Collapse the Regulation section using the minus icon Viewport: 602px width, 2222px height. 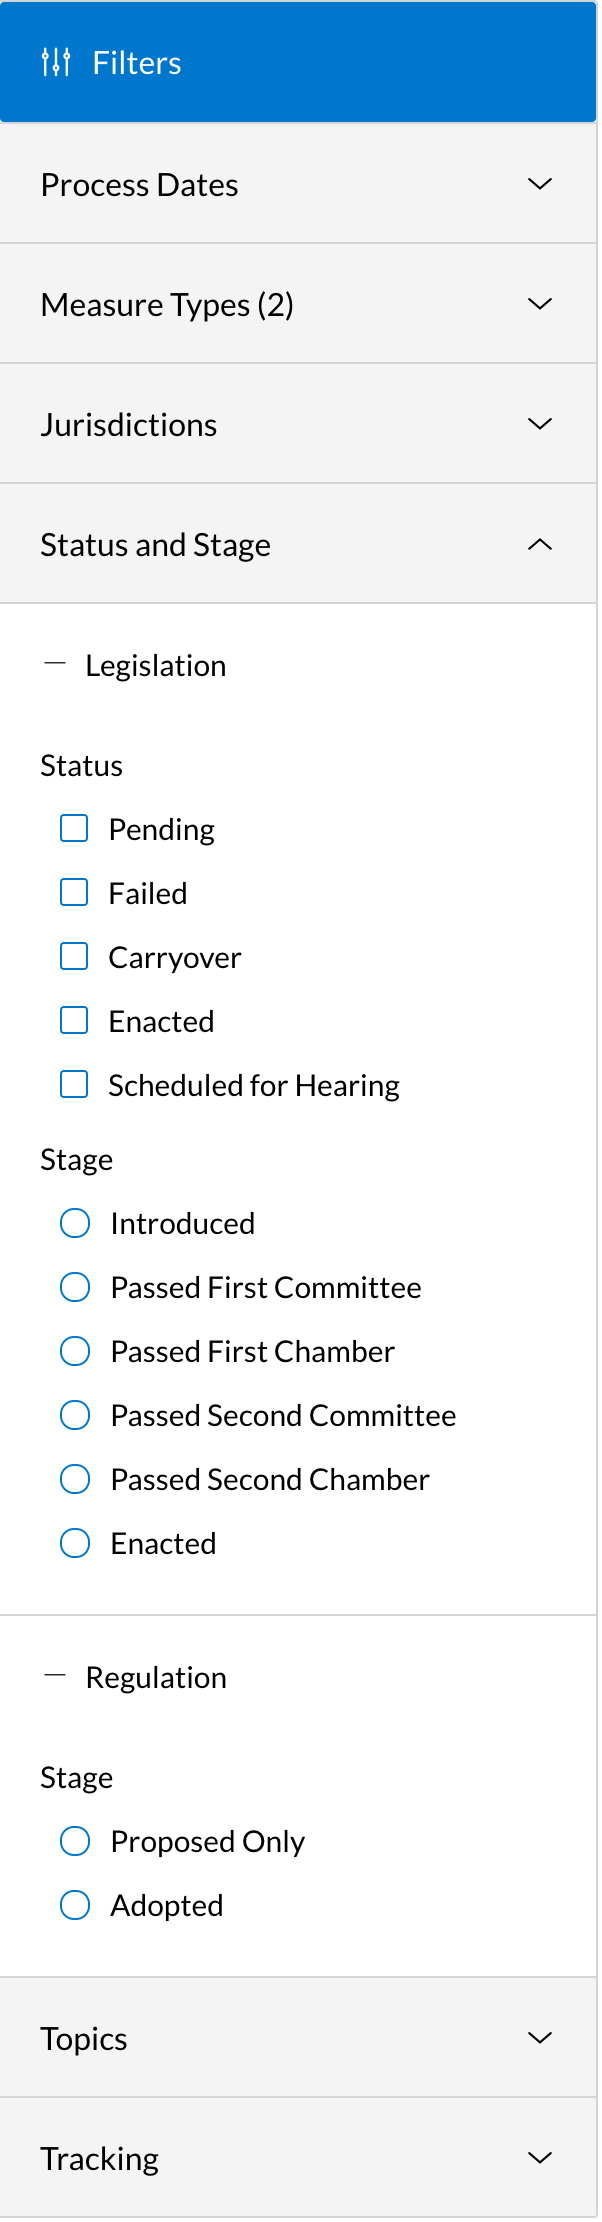57,1673
